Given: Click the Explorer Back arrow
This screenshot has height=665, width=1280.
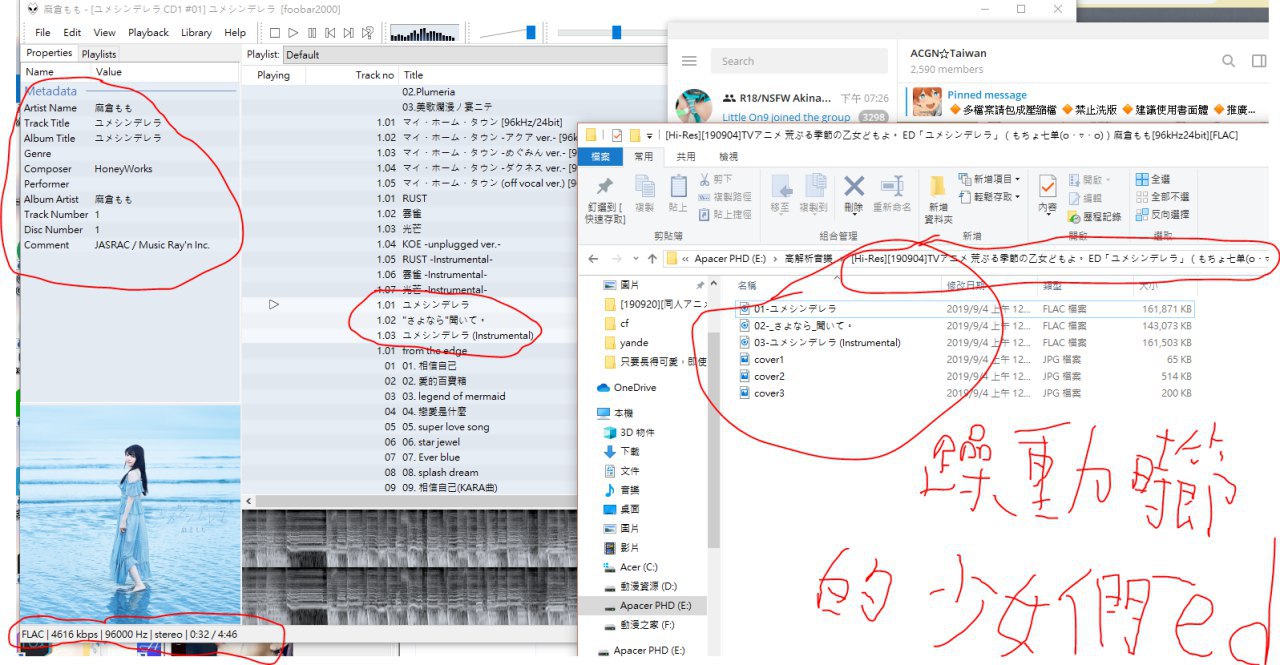Looking at the screenshot, I should click(594, 258).
